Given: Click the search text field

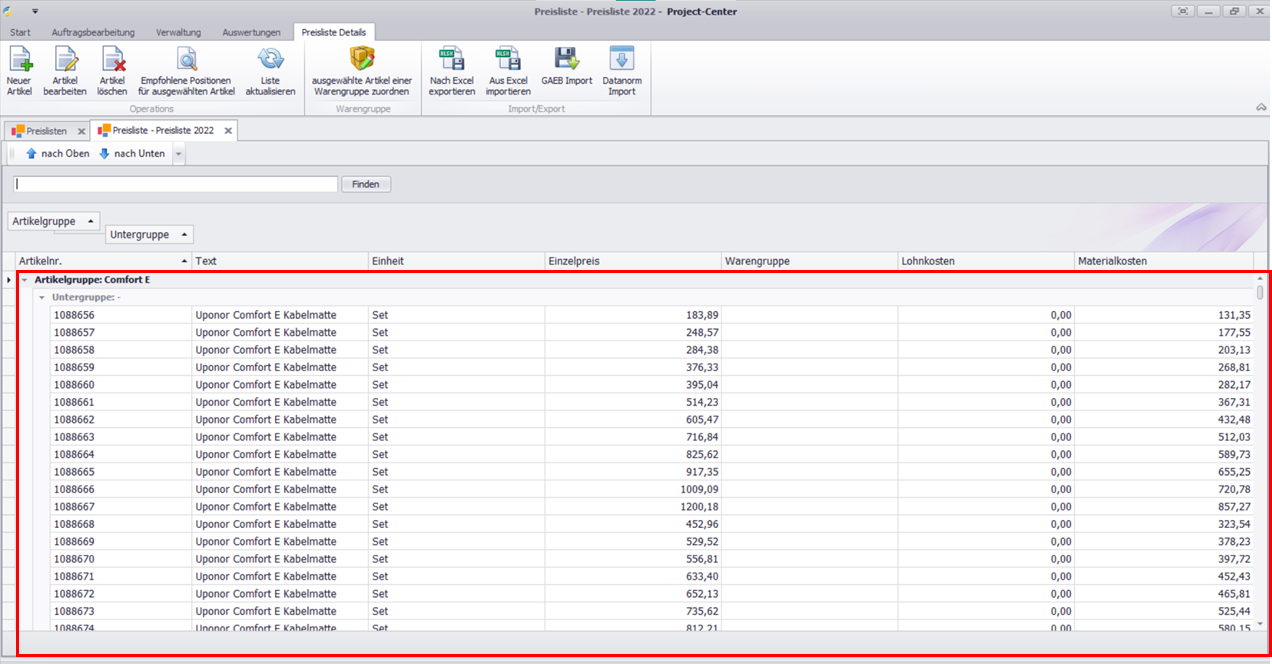Looking at the screenshot, I should [x=176, y=184].
